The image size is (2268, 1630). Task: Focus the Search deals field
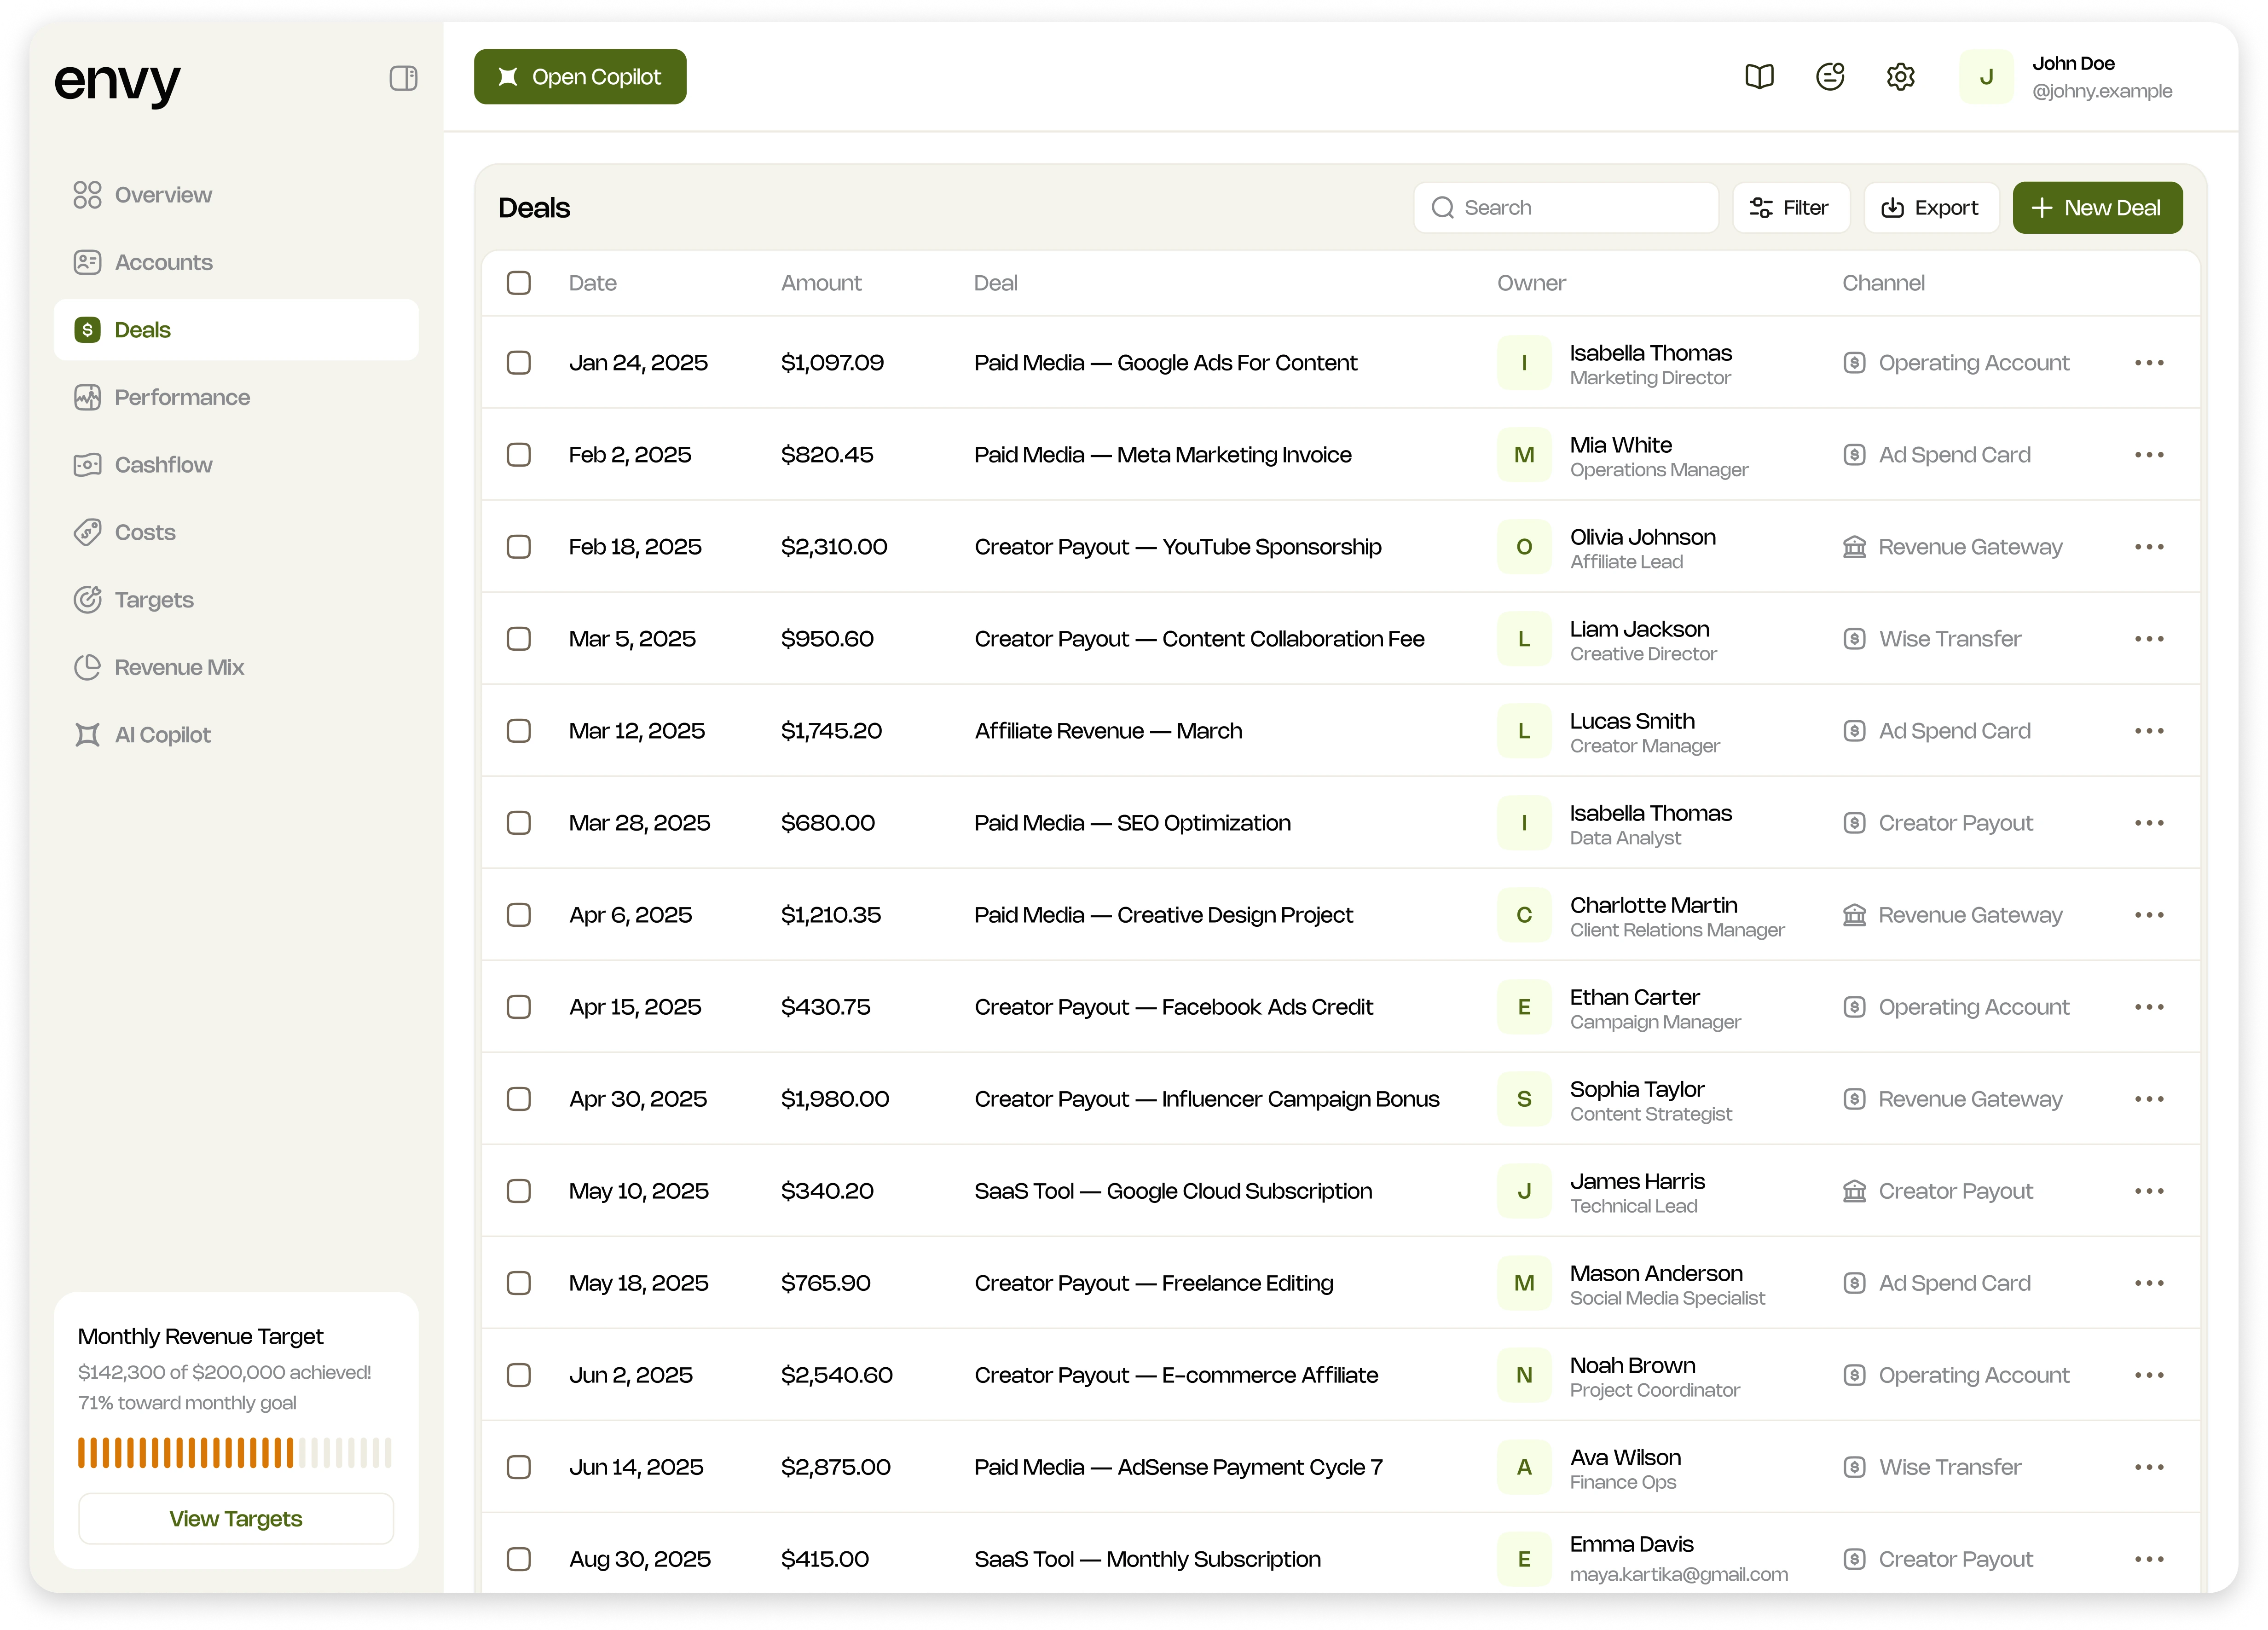coord(1566,208)
